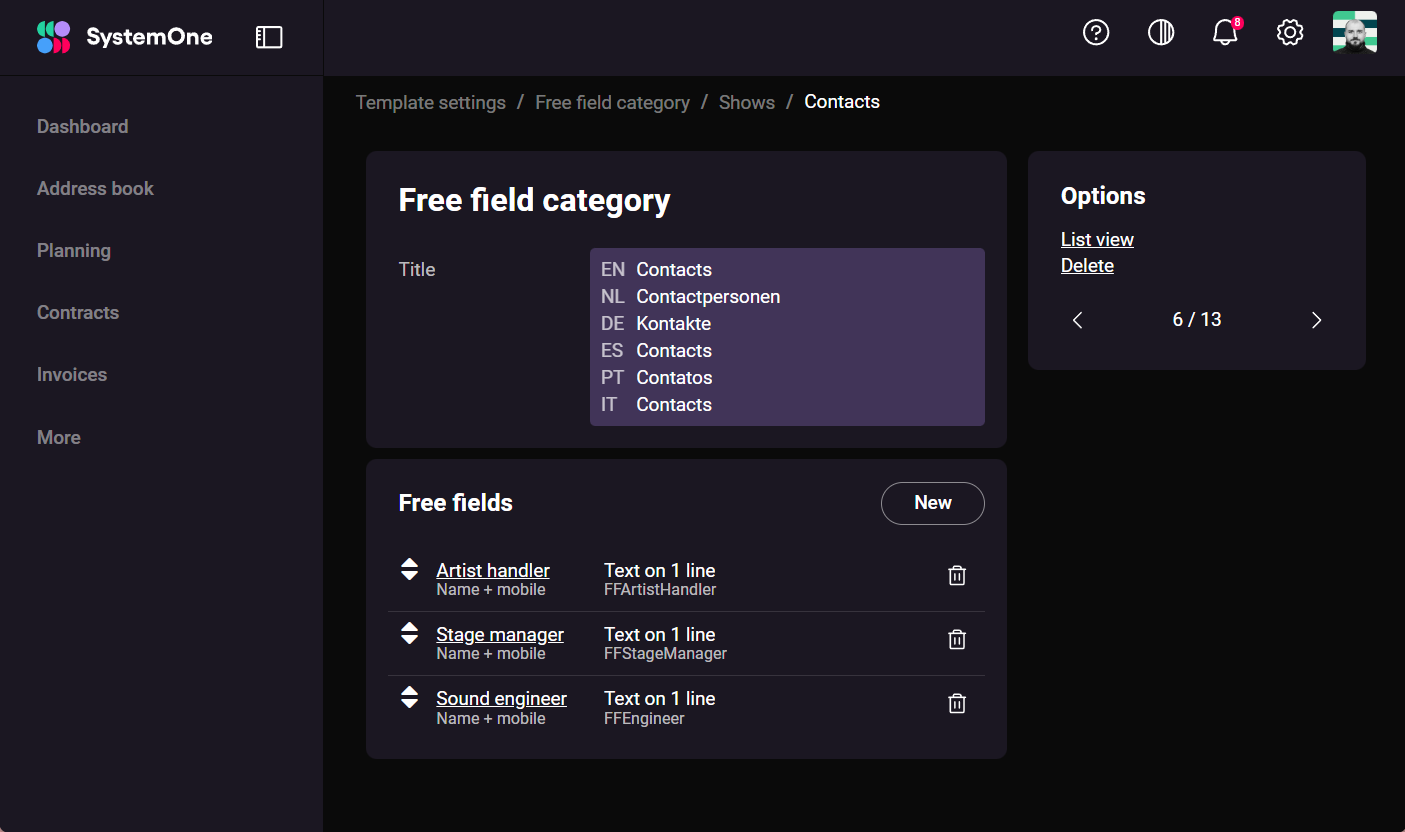Go to Template settings via breadcrumb
The width and height of the screenshot is (1405, 832).
click(x=431, y=102)
